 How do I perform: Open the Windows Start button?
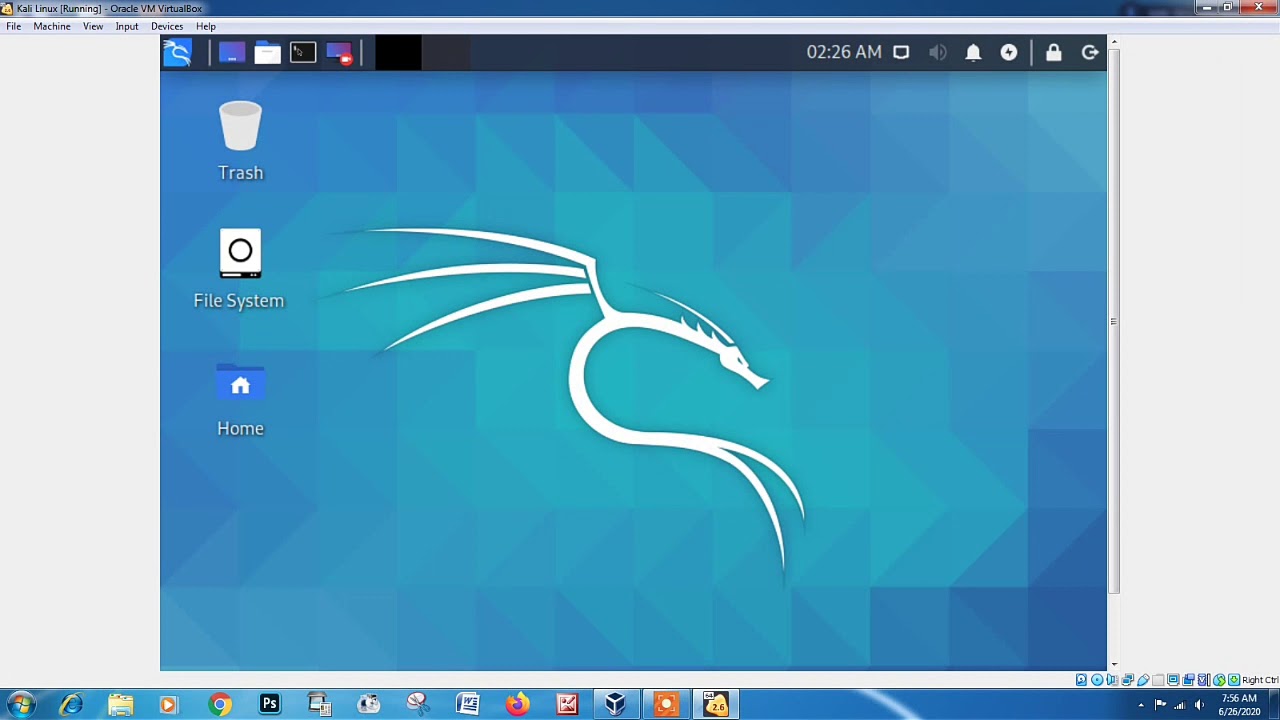tap(20, 704)
